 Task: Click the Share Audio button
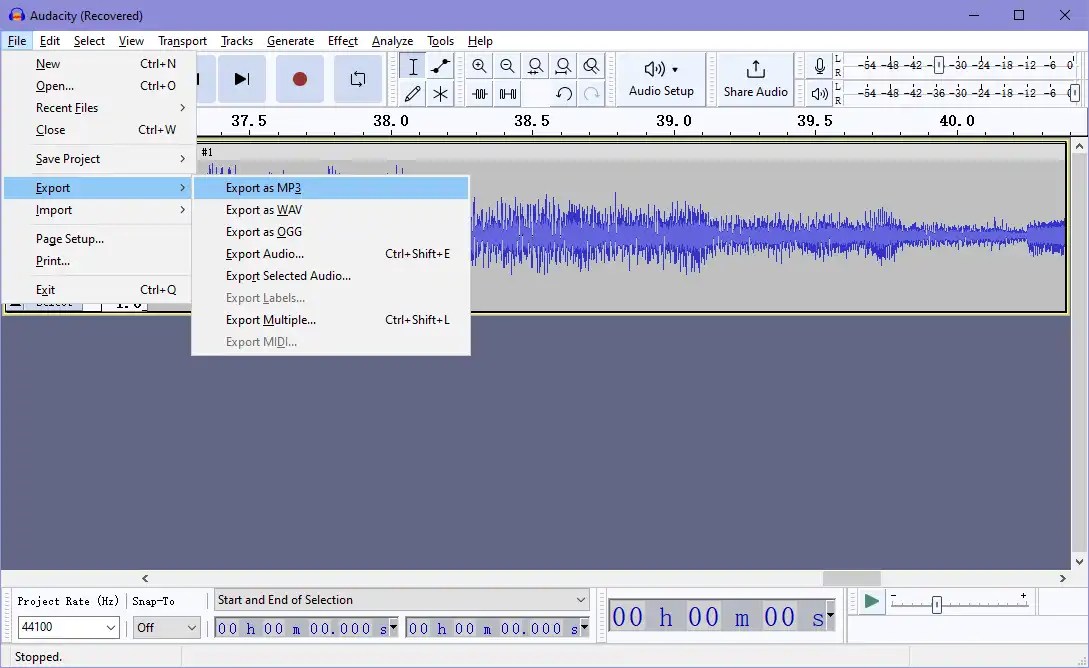click(x=755, y=79)
